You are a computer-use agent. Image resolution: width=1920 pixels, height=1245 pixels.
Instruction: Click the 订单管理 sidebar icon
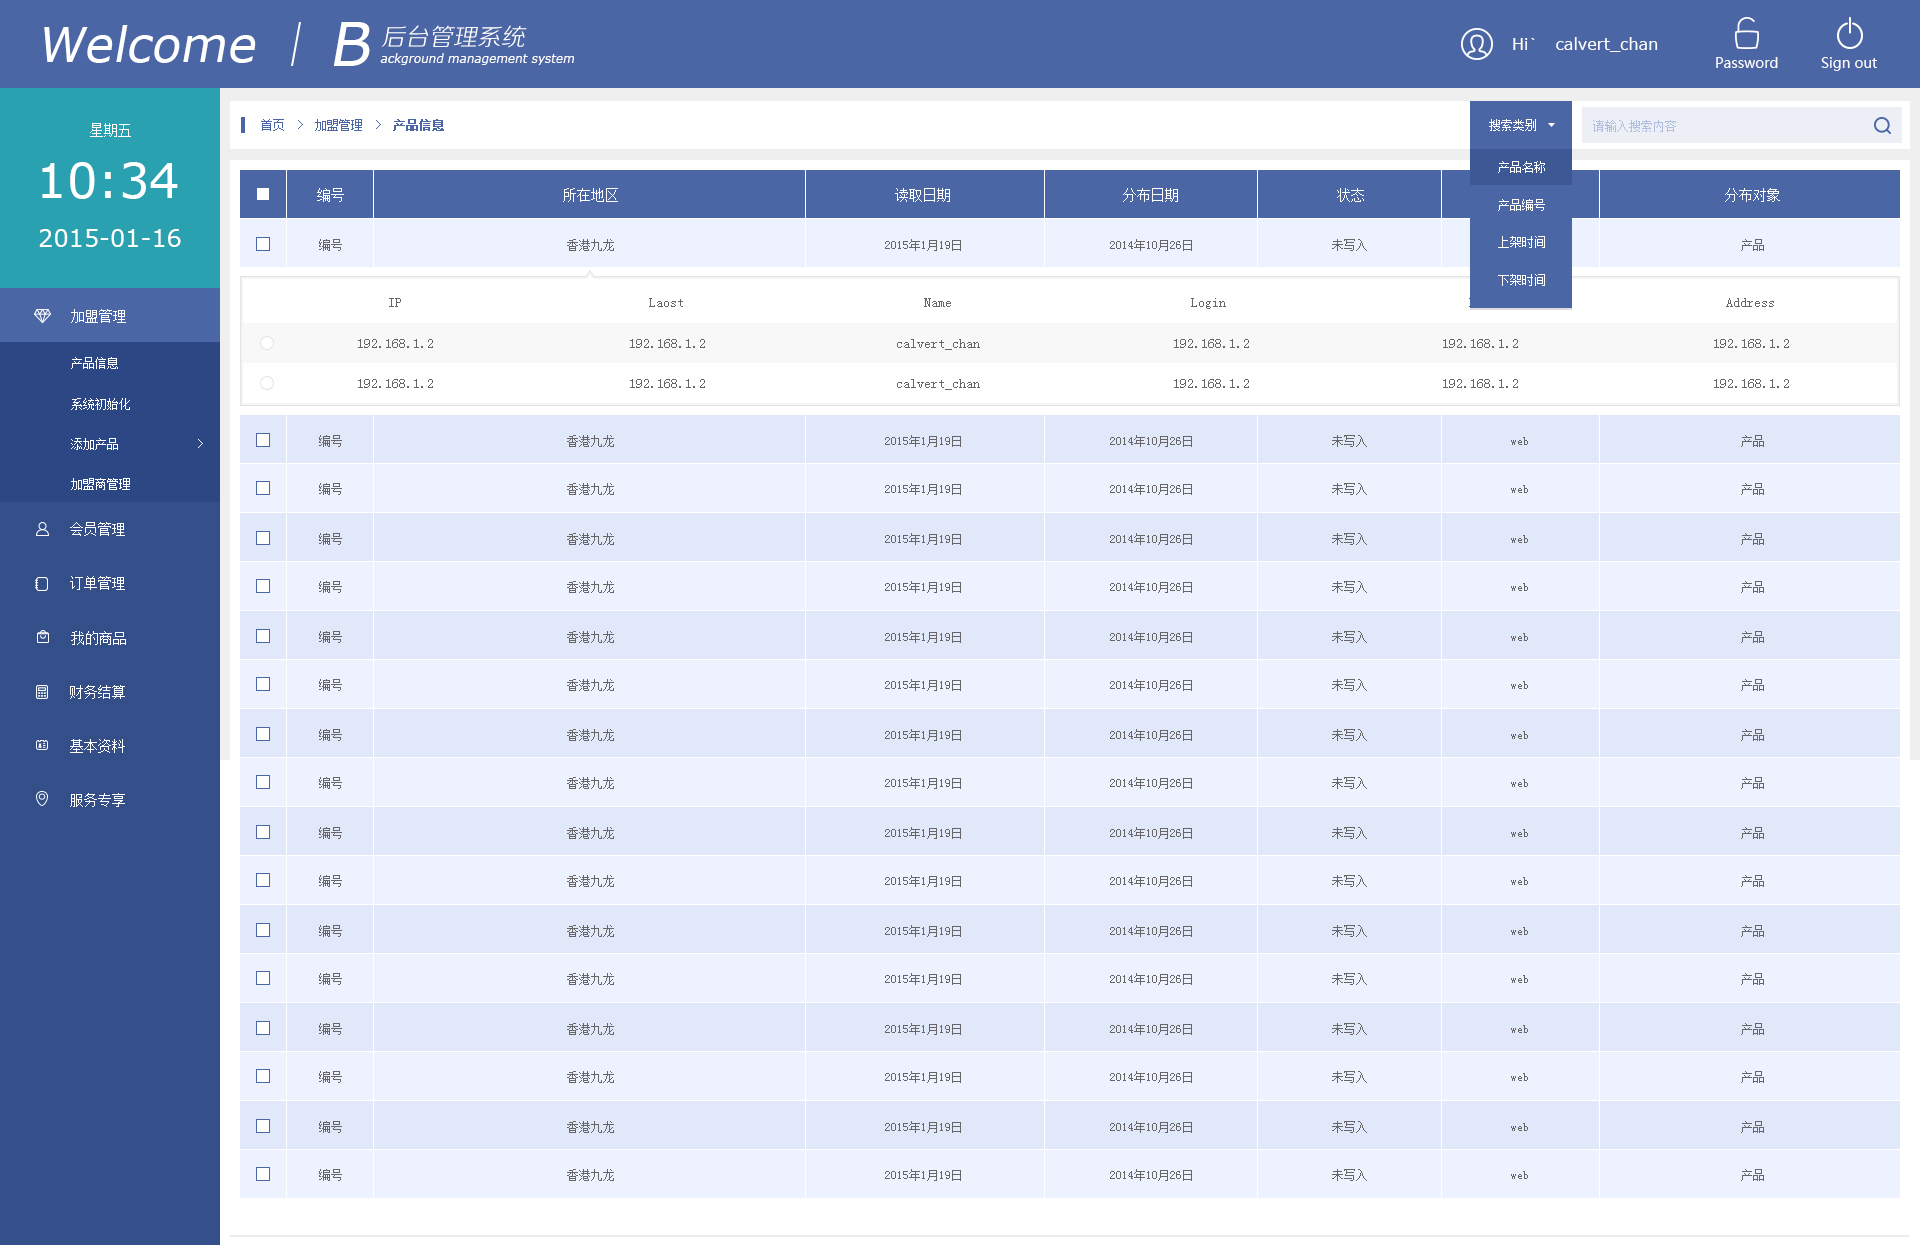(39, 583)
